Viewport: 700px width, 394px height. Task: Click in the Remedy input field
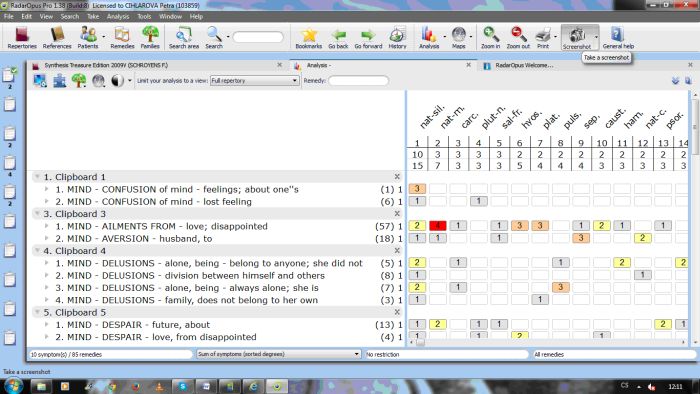358,81
